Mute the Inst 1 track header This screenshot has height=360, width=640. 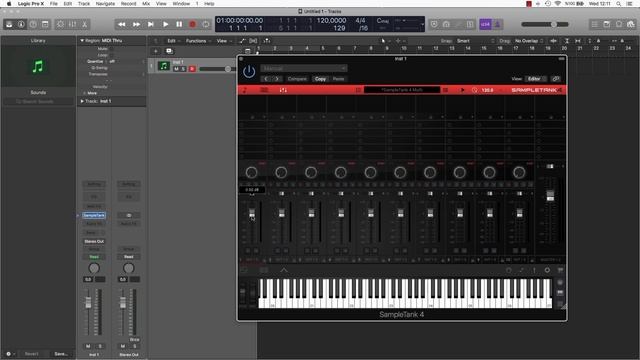pos(177,69)
